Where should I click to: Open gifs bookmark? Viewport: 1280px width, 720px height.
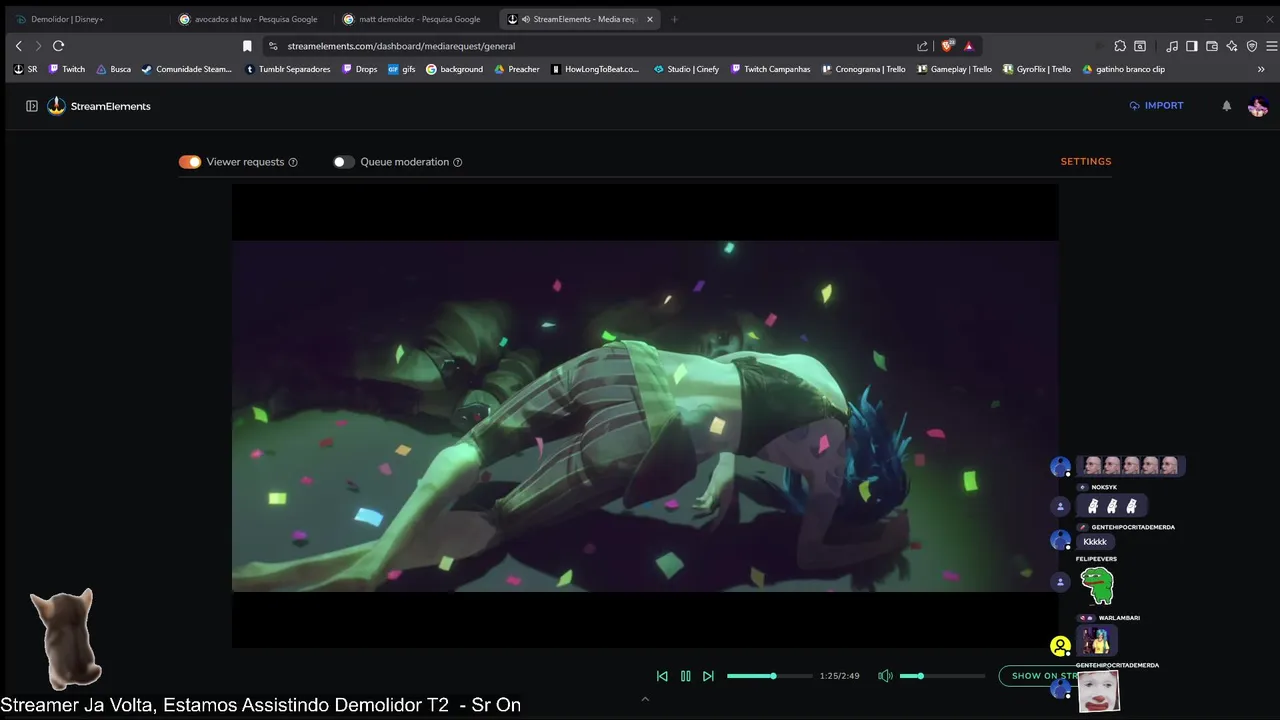coord(401,69)
